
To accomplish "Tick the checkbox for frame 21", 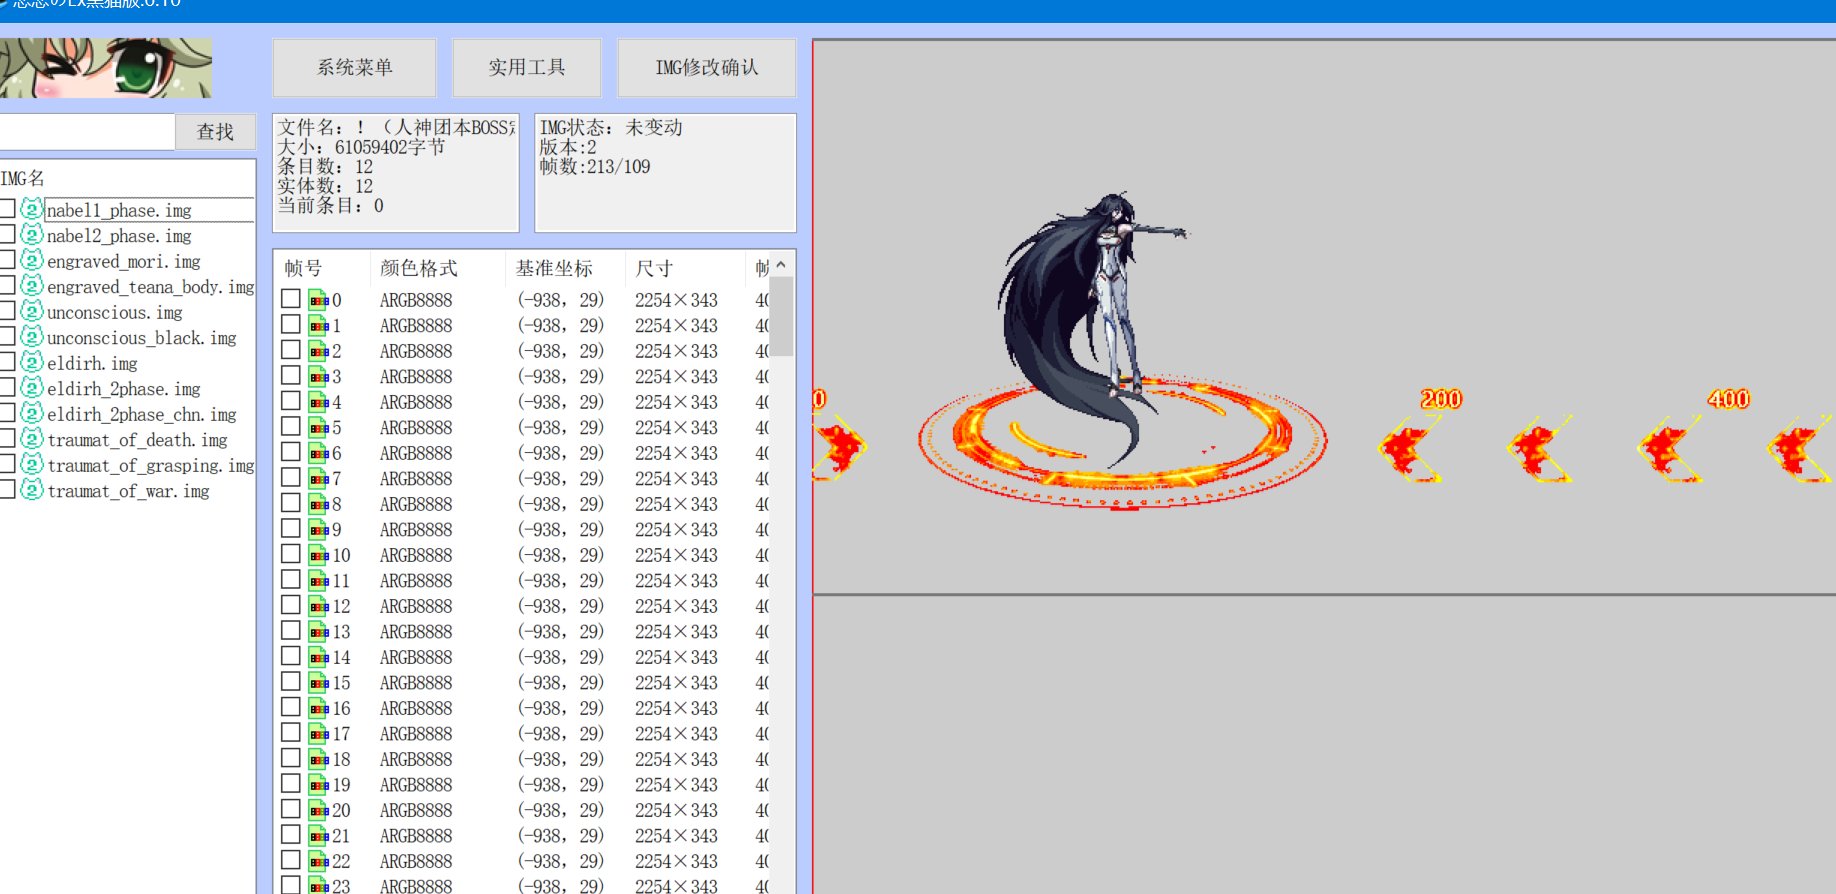I will coord(291,835).
